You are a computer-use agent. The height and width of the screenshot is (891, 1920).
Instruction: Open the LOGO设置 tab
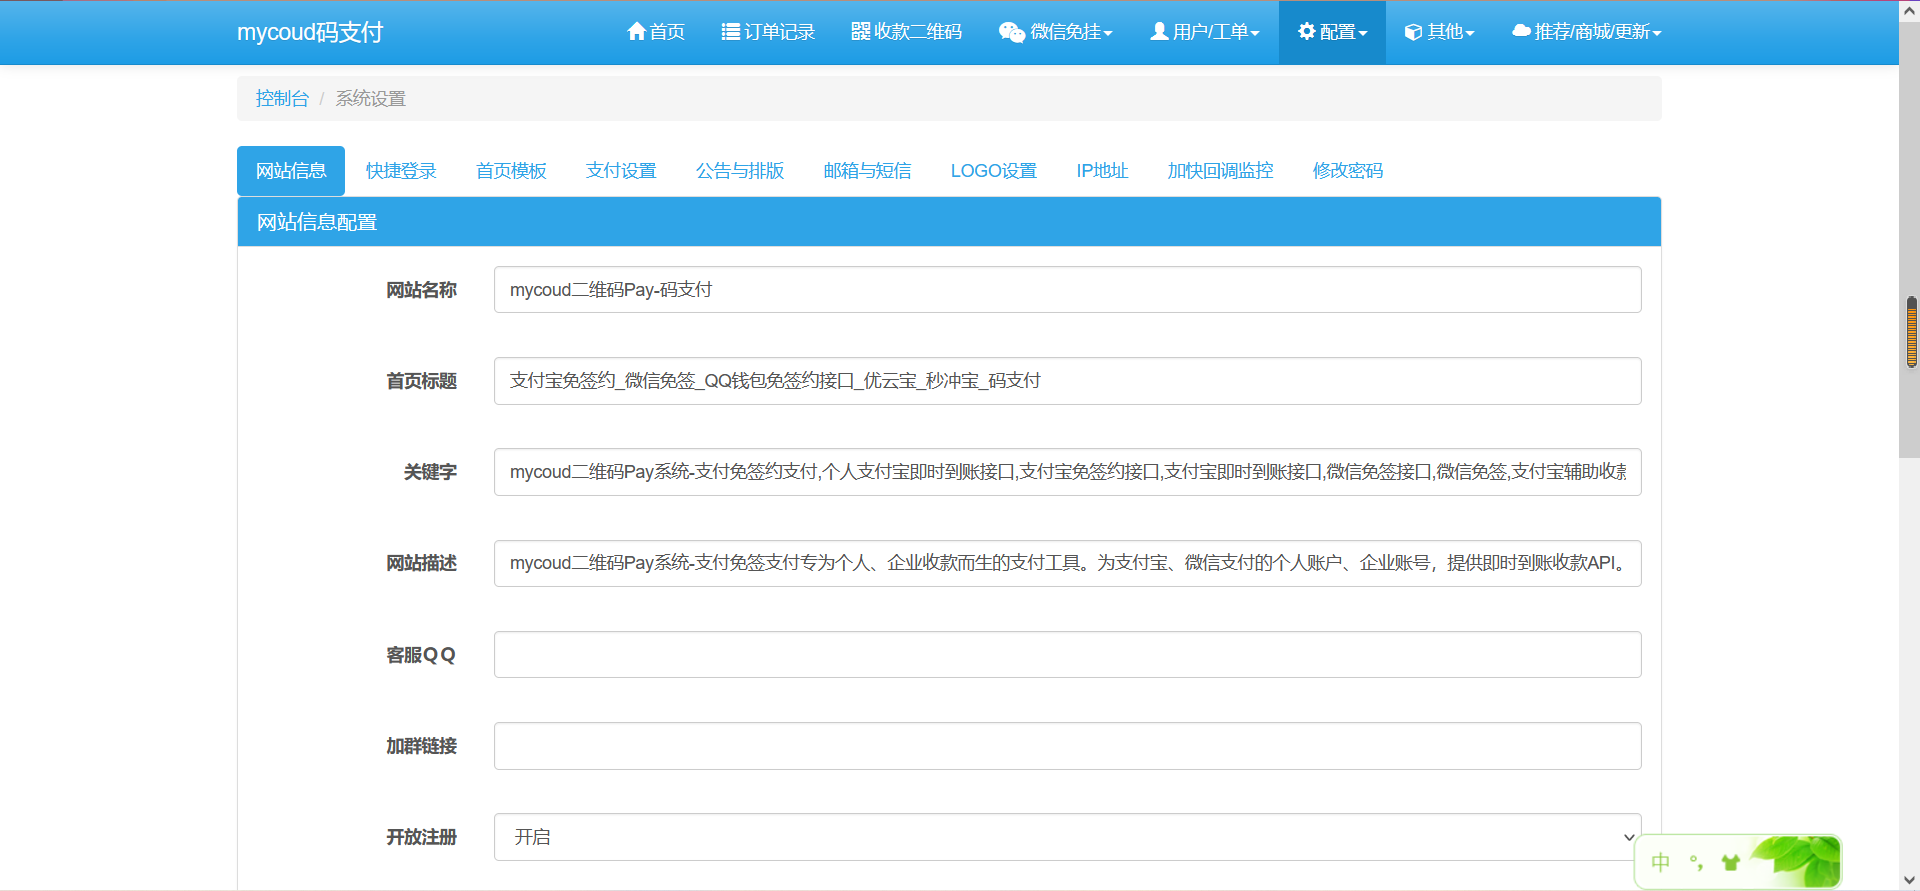(x=993, y=171)
